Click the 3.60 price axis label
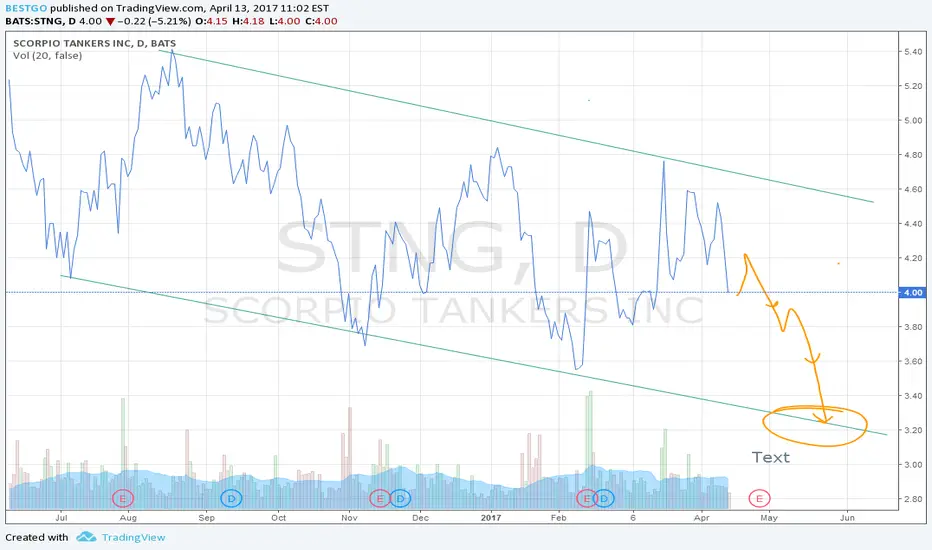The width and height of the screenshot is (932, 550). coord(914,362)
